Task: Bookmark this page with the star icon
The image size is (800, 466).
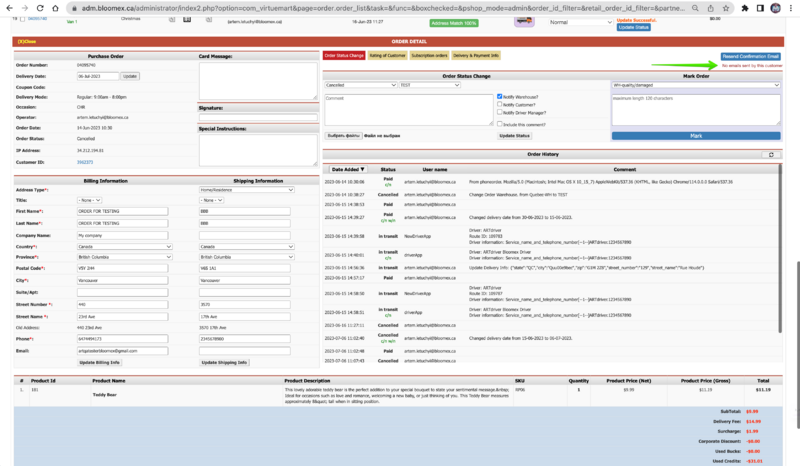Action: 726,8
